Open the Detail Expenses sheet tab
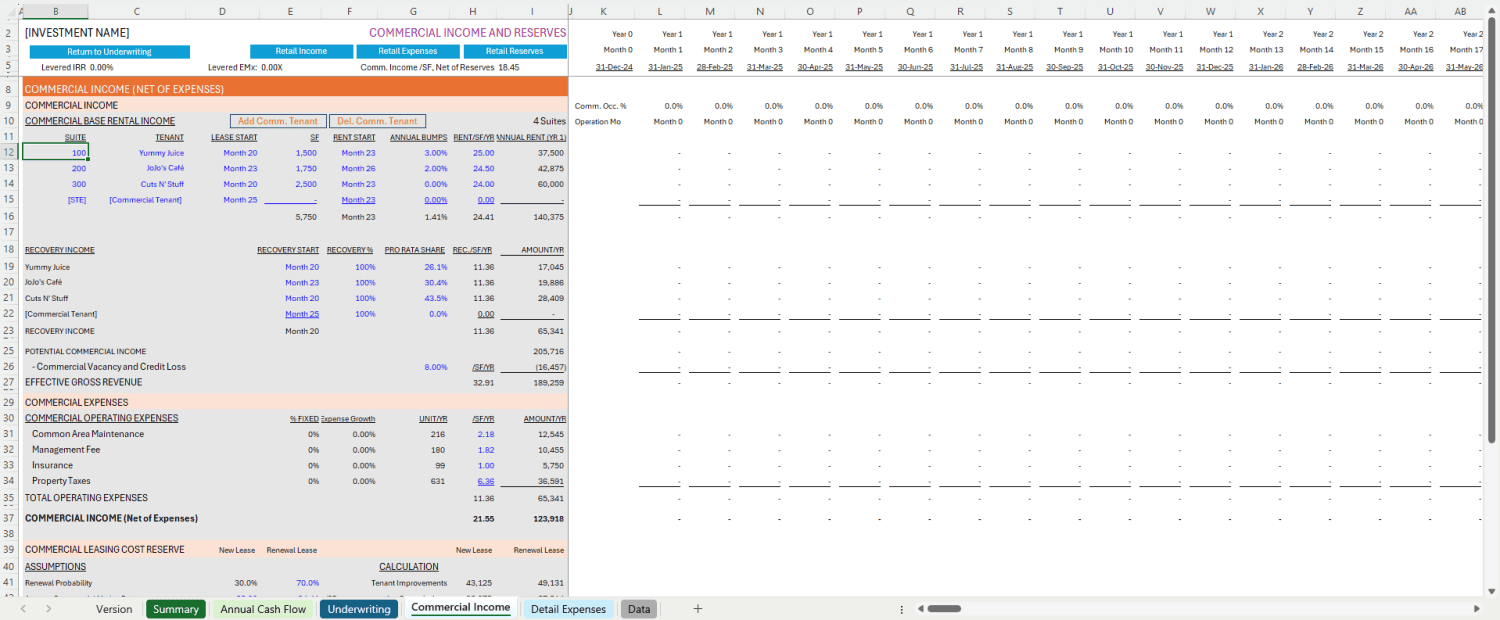This screenshot has height=620, width=1500. pos(568,609)
